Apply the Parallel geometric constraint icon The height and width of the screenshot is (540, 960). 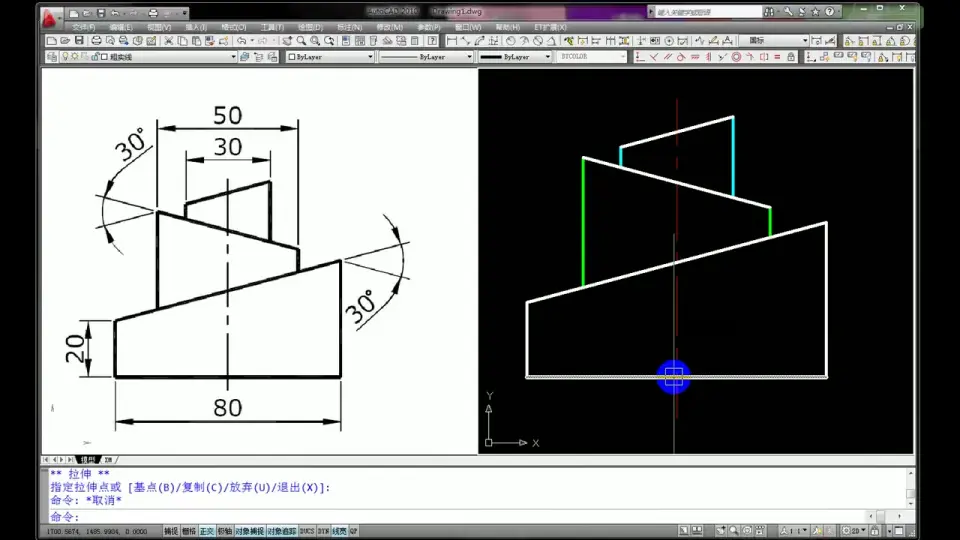(x=667, y=57)
